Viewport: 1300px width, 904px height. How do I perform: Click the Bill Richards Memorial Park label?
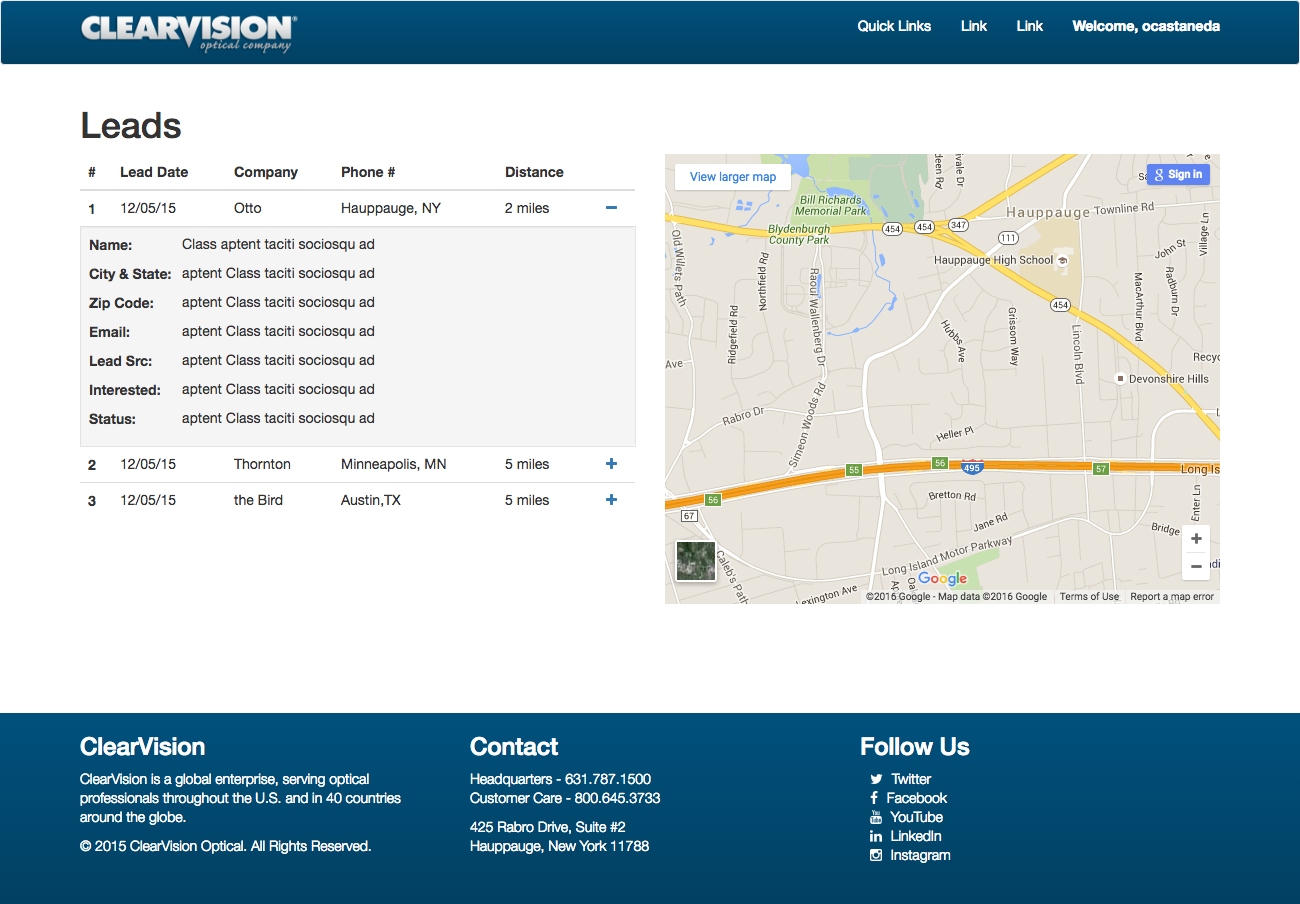pyautogui.click(x=831, y=205)
